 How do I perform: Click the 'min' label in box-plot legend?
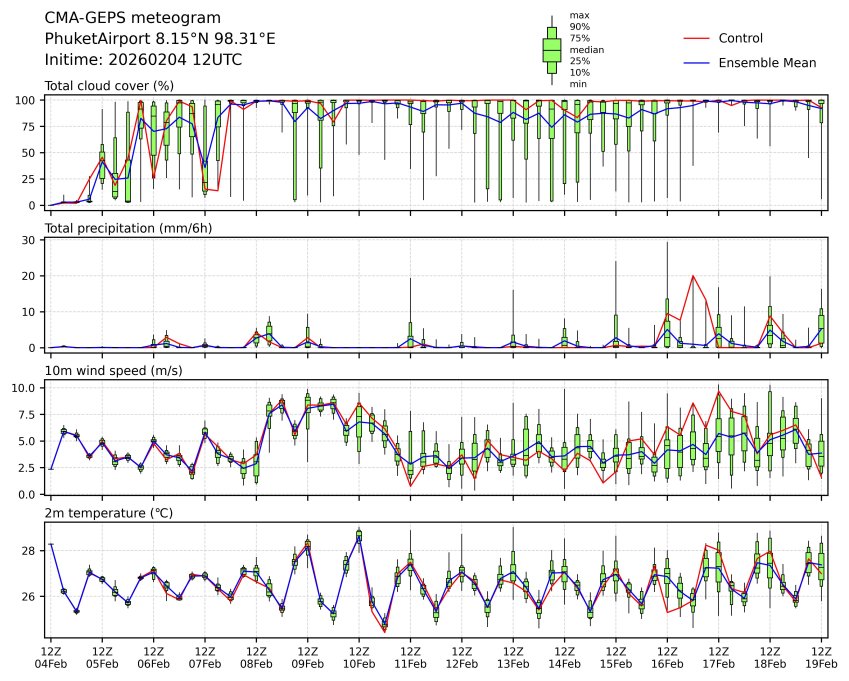[x=578, y=84]
